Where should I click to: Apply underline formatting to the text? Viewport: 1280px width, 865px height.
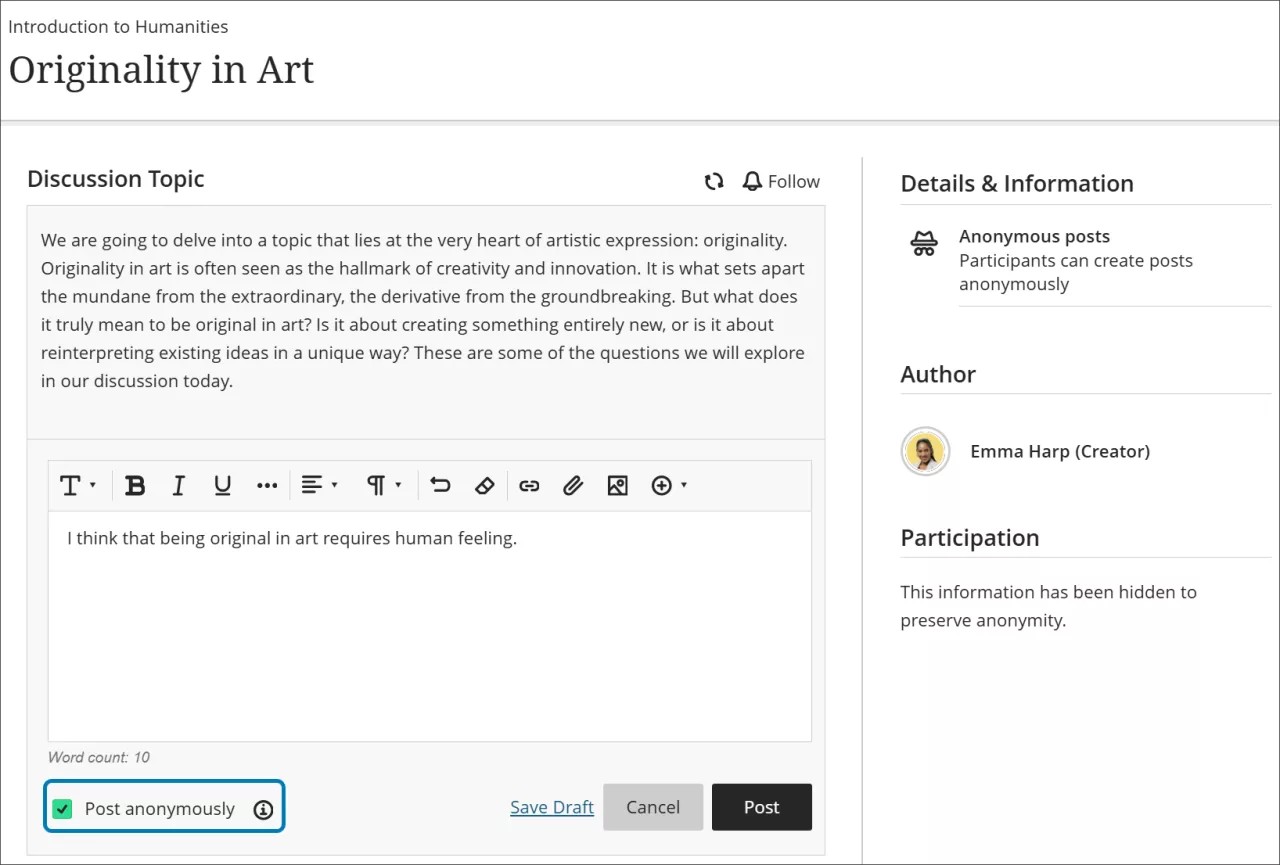222,485
